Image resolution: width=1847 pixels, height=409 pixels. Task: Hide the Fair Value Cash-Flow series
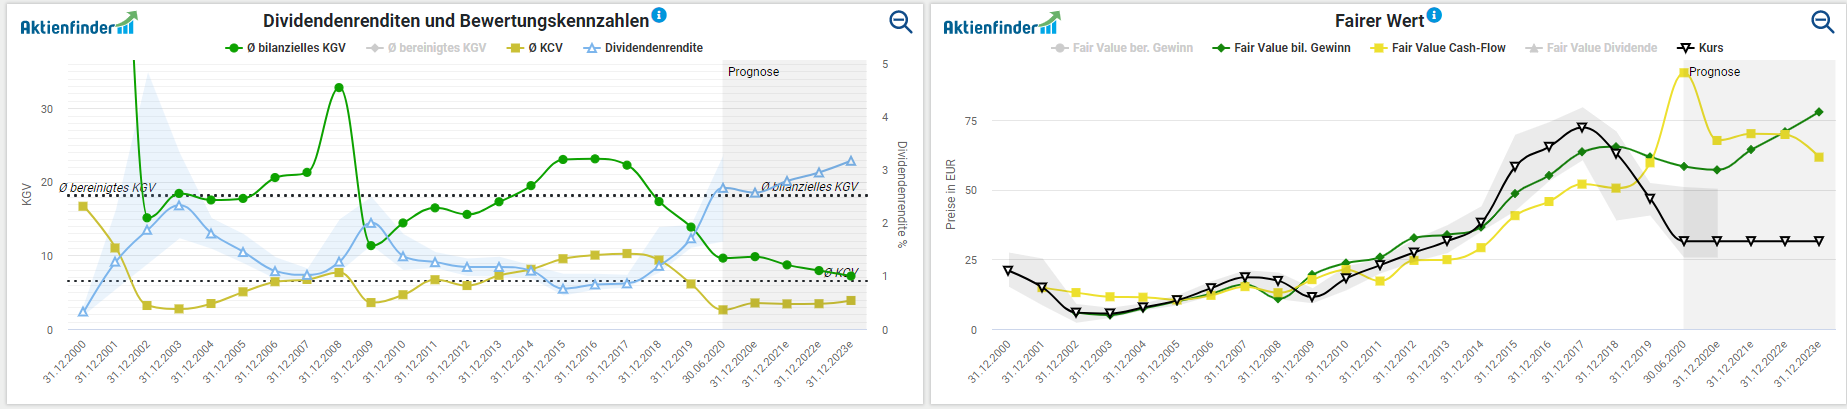1439,48
